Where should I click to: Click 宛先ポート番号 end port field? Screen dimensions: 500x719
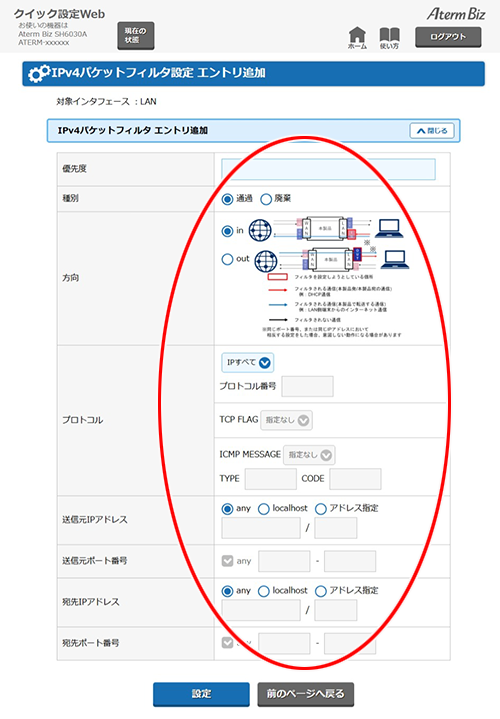pos(350,643)
